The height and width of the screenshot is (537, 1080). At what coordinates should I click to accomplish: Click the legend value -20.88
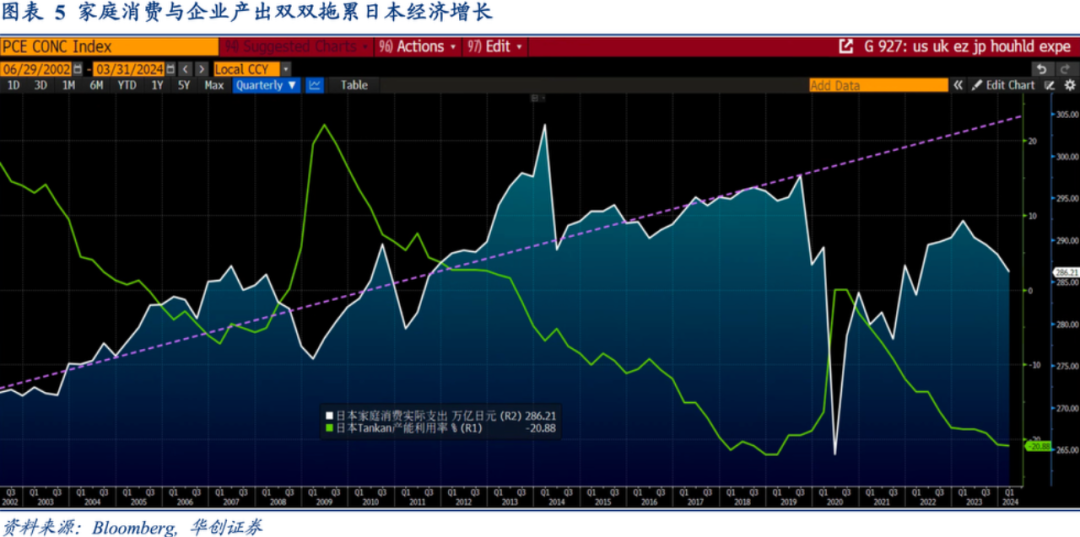pos(541,428)
